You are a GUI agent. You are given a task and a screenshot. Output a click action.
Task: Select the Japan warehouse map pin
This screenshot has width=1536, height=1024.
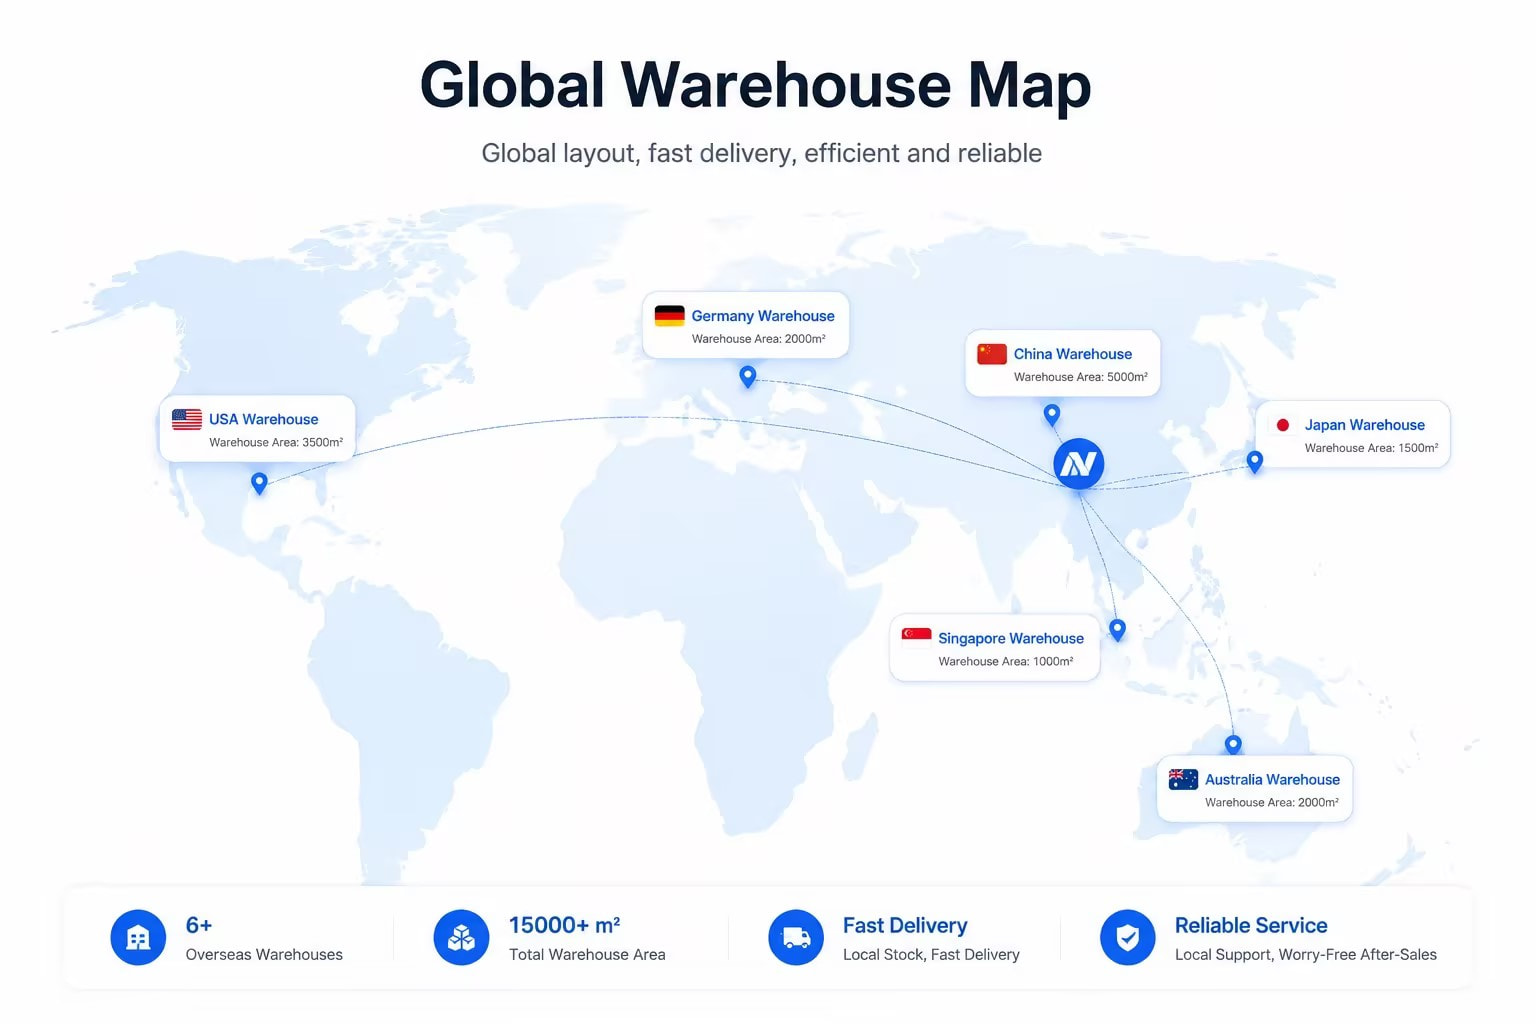click(x=1254, y=461)
